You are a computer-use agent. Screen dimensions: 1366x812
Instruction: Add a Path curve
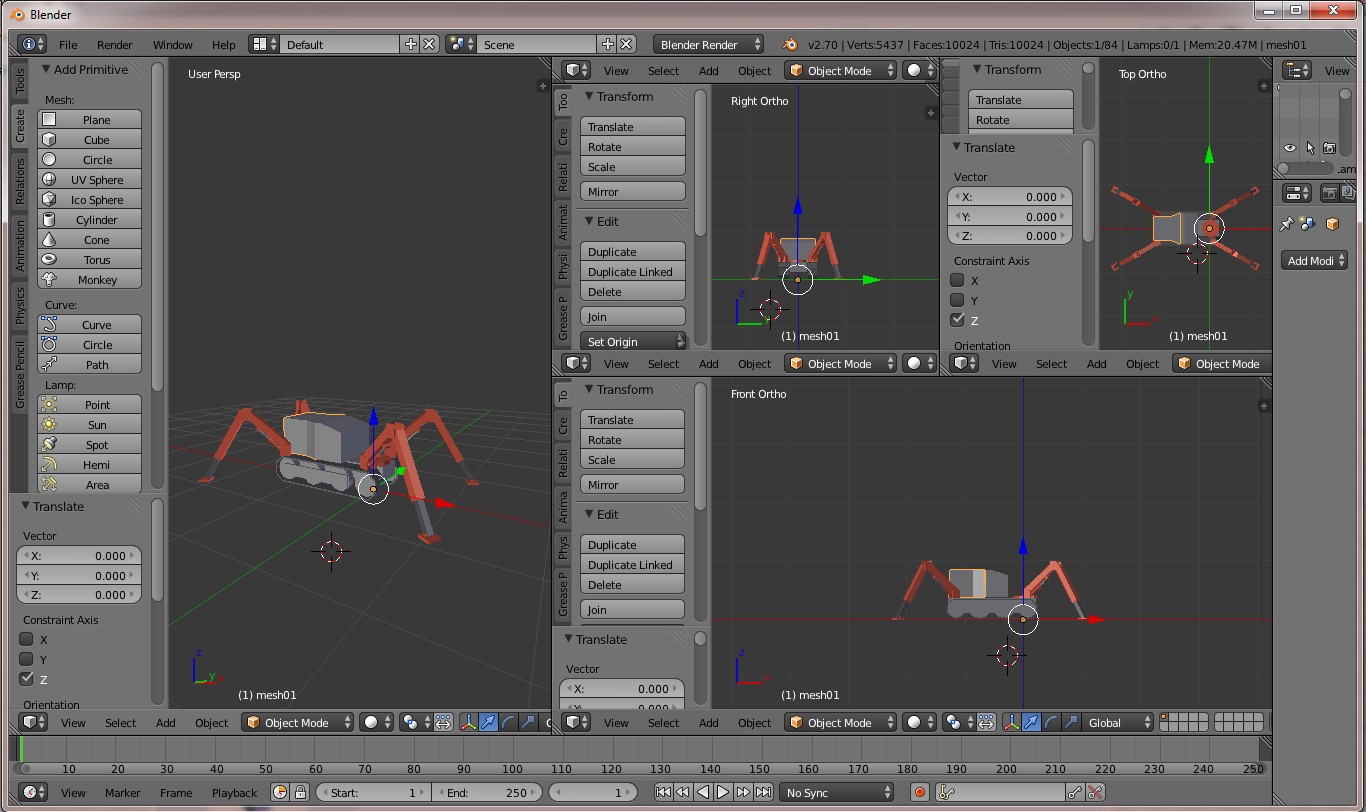click(x=90, y=365)
